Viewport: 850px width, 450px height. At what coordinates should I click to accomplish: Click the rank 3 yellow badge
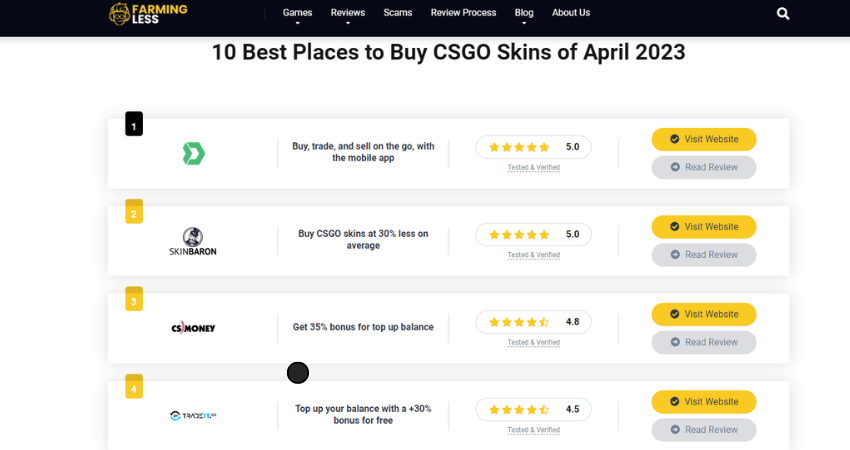(x=134, y=299)
